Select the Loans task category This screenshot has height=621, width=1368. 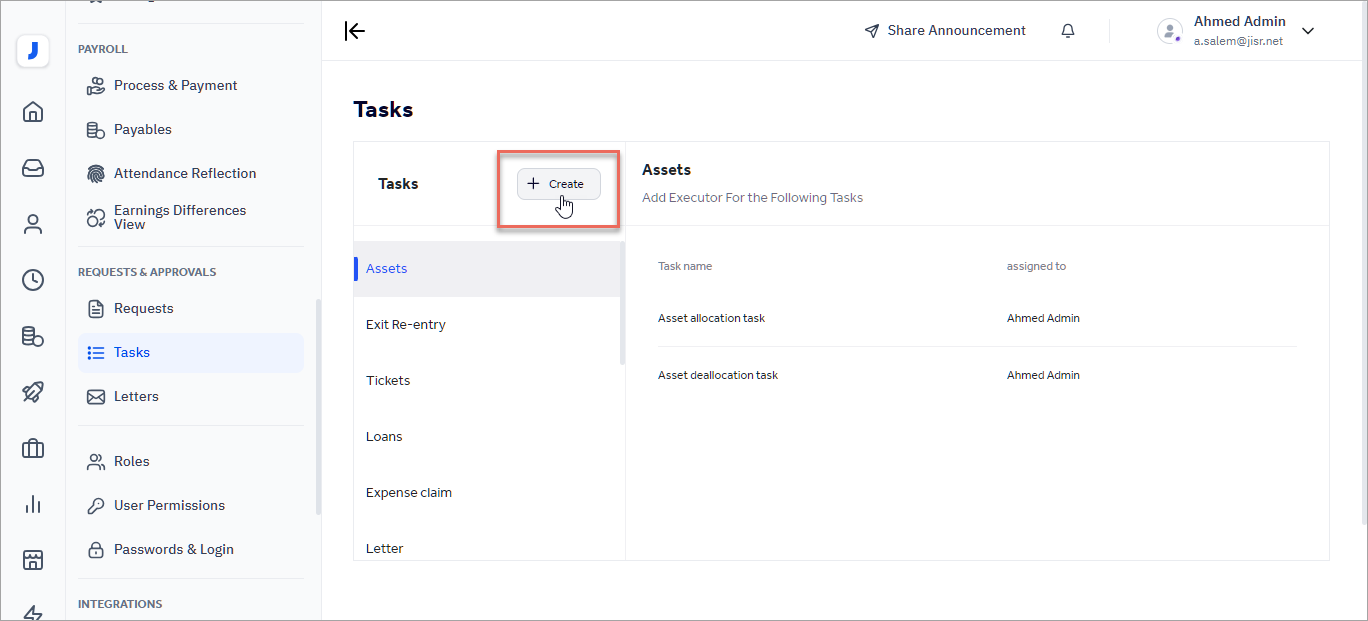click(384, 437)
